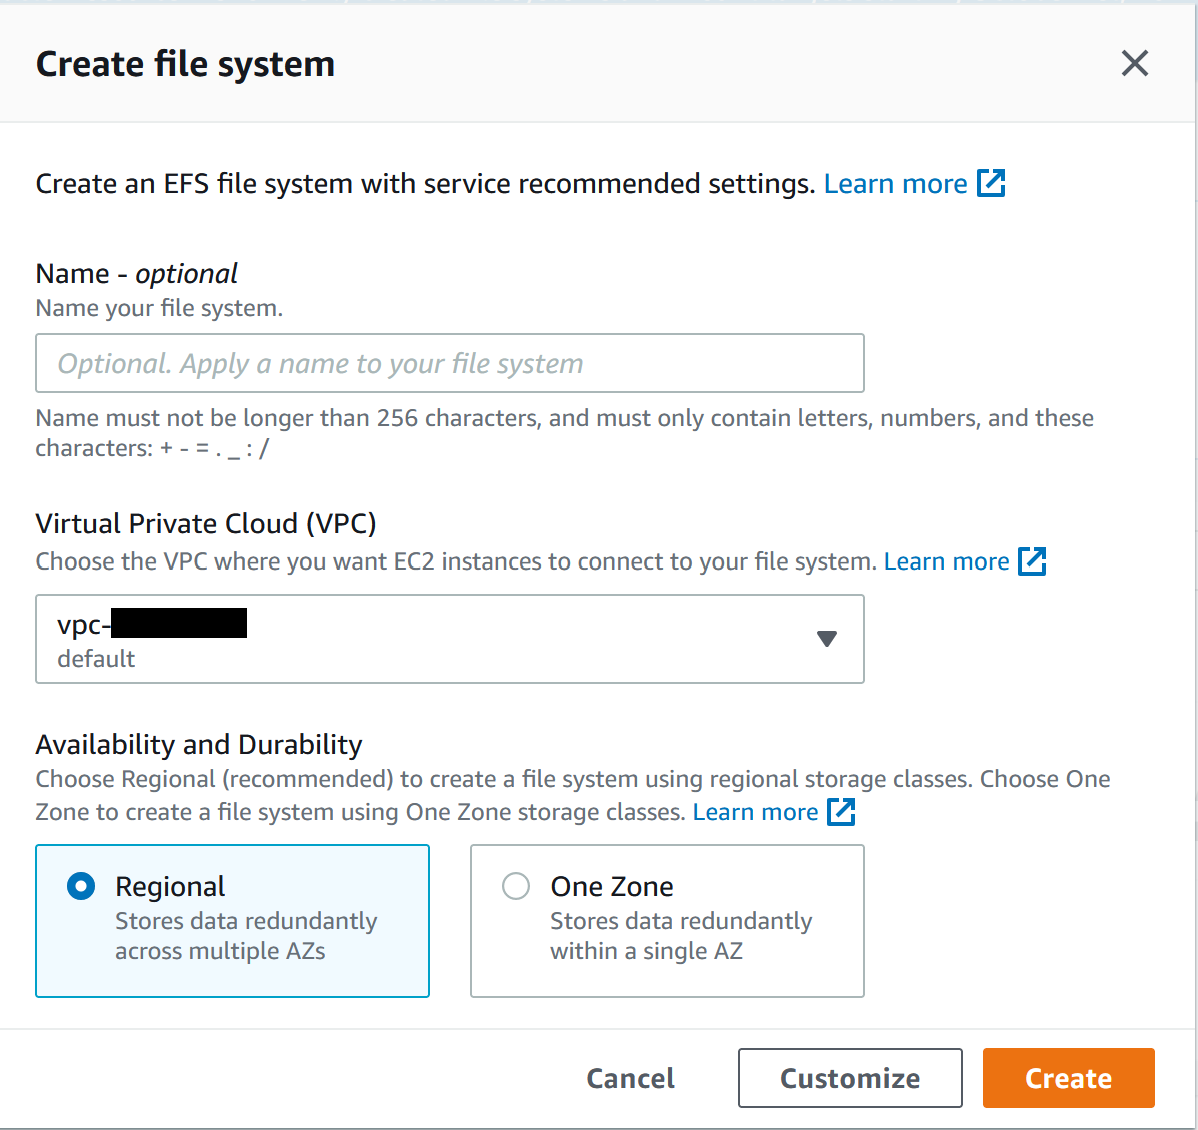Focus the file system Name input field
The height and width of the screenshot is (1130, 1198).
click(449, 363)
